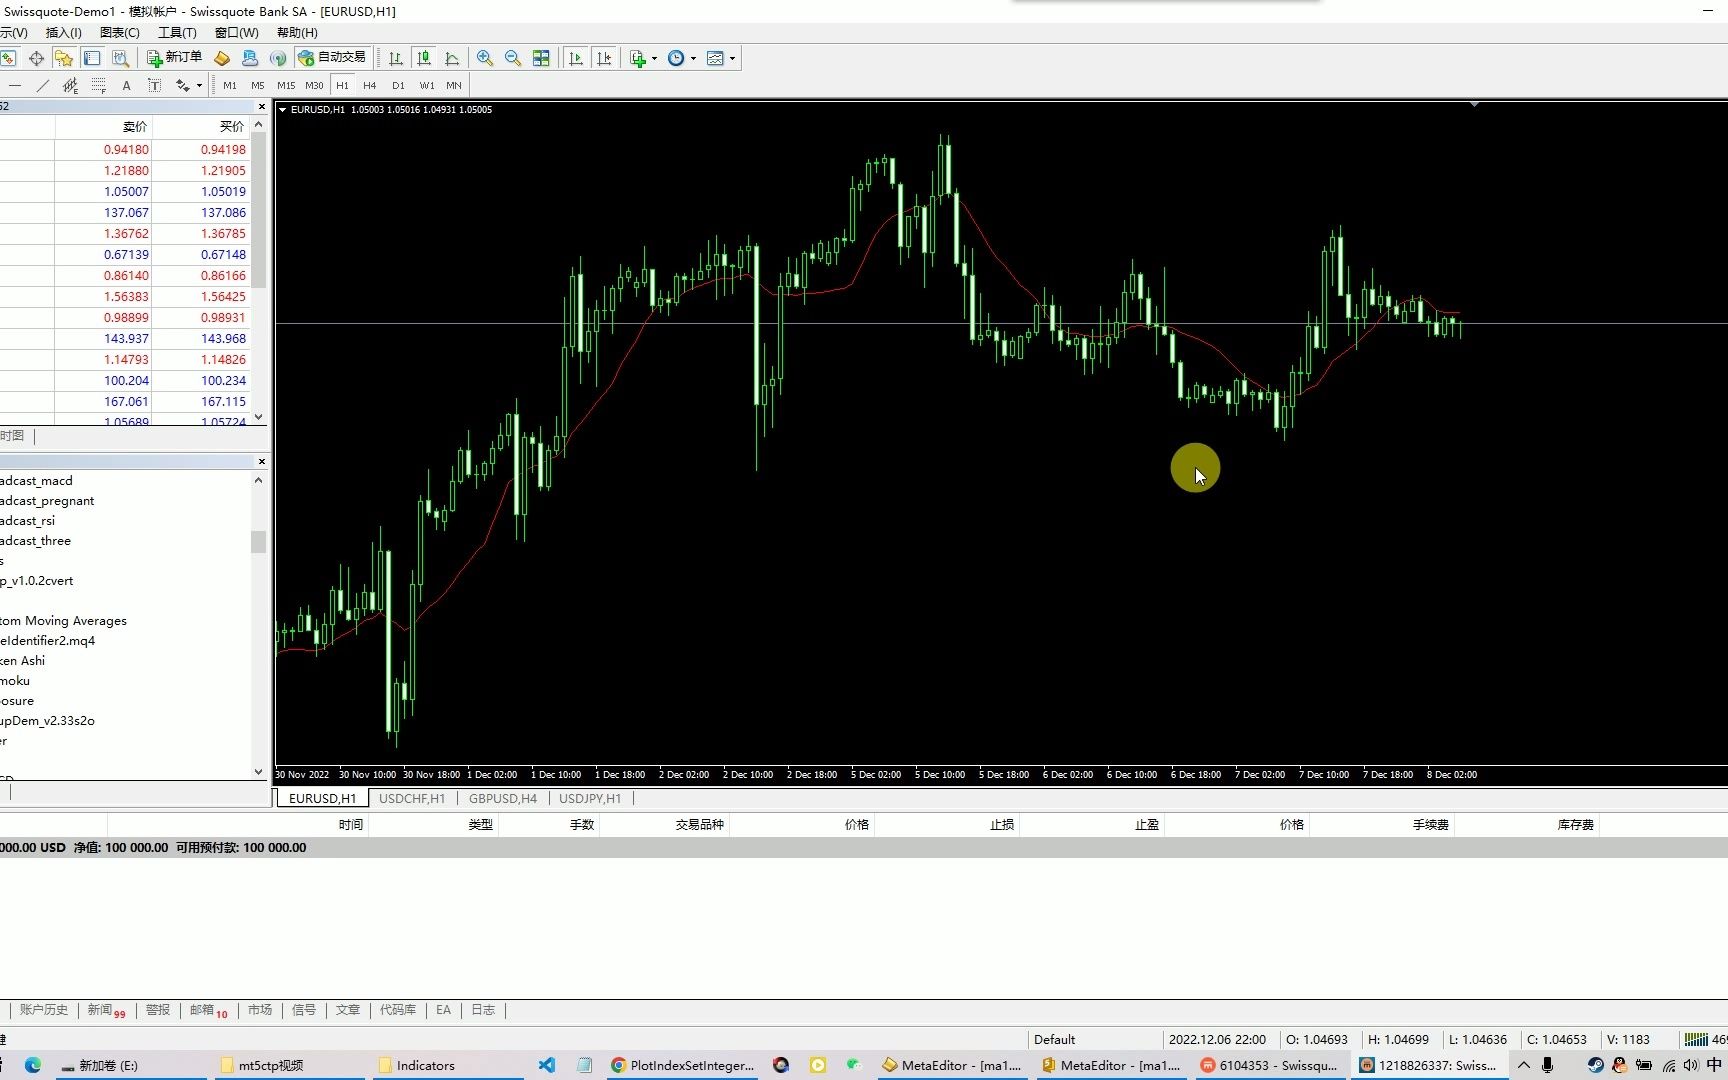Select the text 'A' drawing tool
Image resolution: width=1728 pixels, height=1080 pixels.
(126, 85)
